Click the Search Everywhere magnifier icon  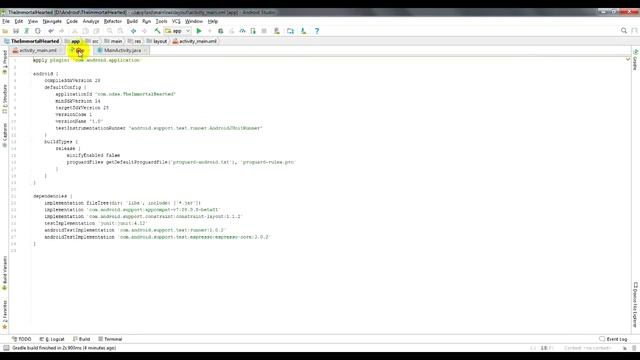point(624,31)
